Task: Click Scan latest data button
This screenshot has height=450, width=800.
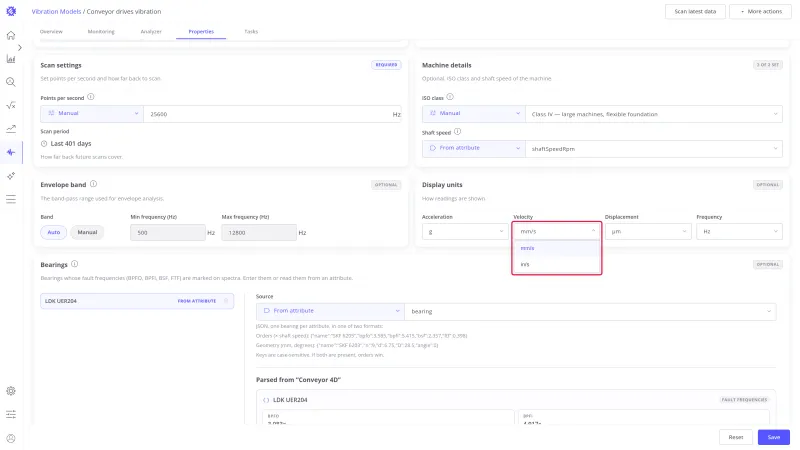Action: (695, 11)
